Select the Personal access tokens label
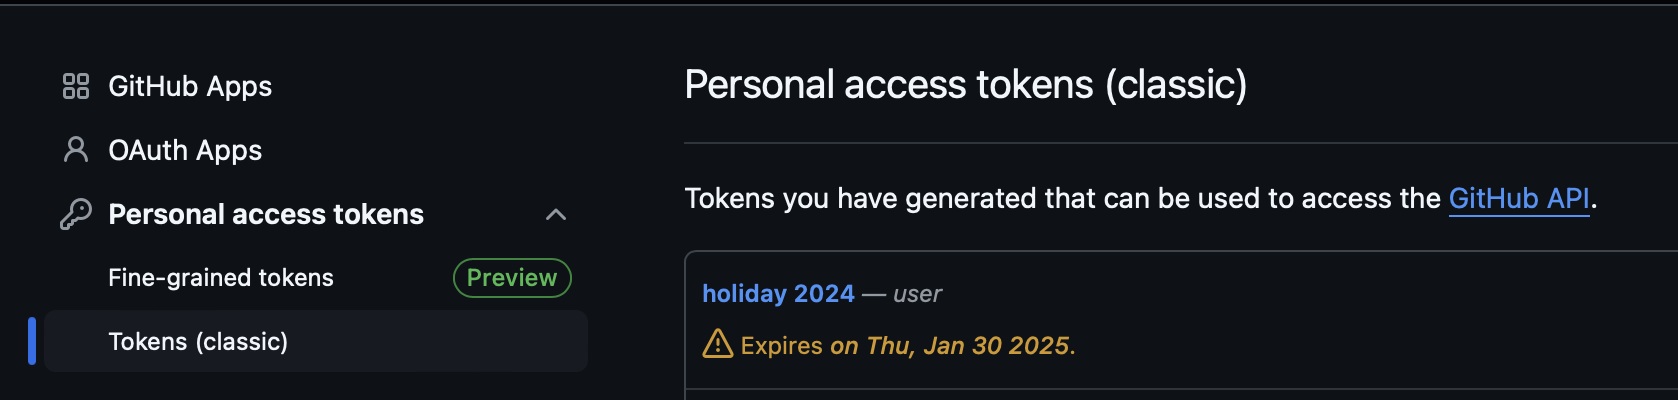The image size is (1678, 400). coord(266,214)
